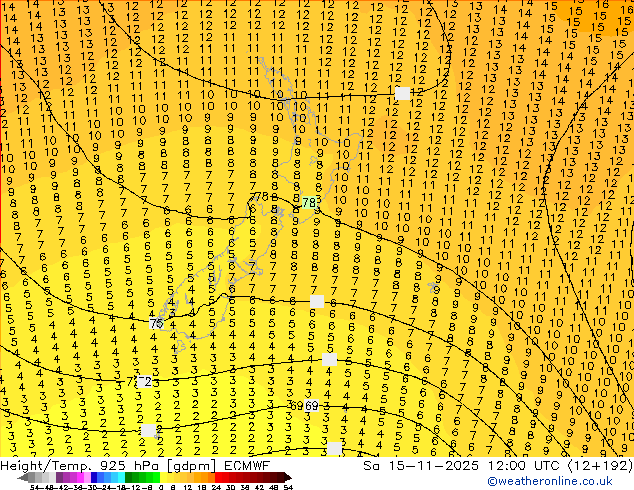Click the "24" value under the legend
Image resolution: width=634 pixels, height=490 pixels.
(x=216, y=487)
